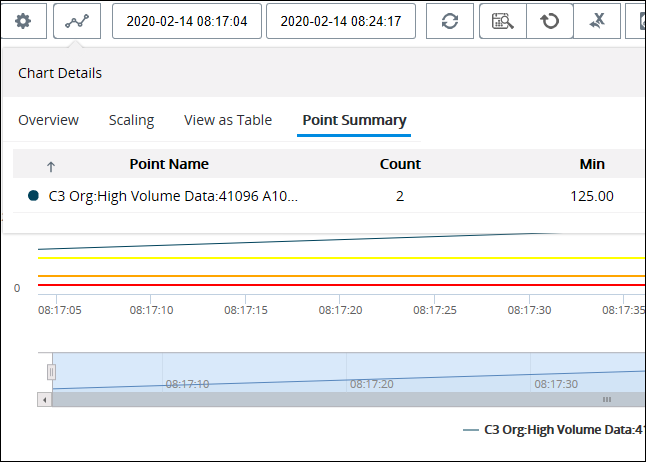Toggle the Chart Details line-chart icon
Screen dimensions: 646x462
click(77, 21)
